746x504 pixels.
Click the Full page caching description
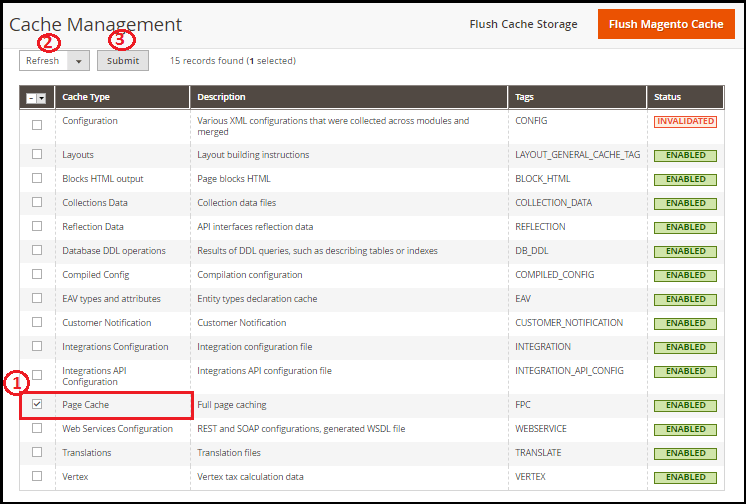(232, 405)
